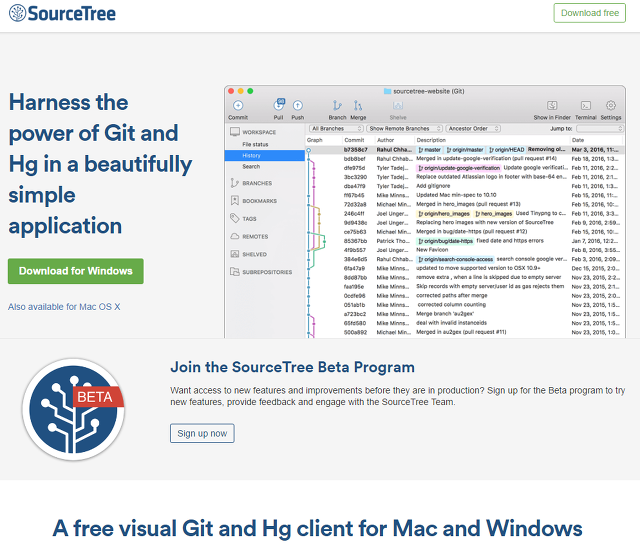Click the Tags icon in sidebar
Image resolution: width=640 pixels, height=551 pixels.
pos(234,218)
